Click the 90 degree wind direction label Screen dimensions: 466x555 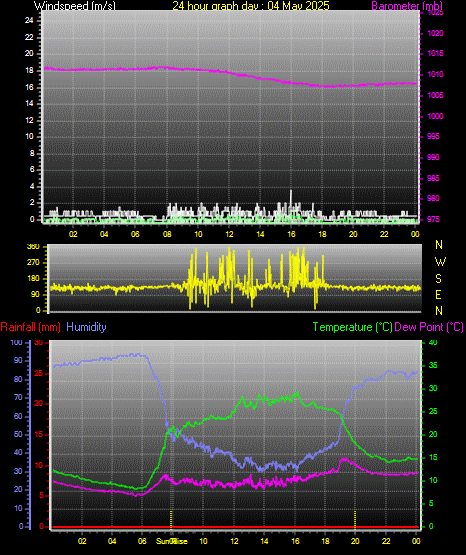[35, 294]
